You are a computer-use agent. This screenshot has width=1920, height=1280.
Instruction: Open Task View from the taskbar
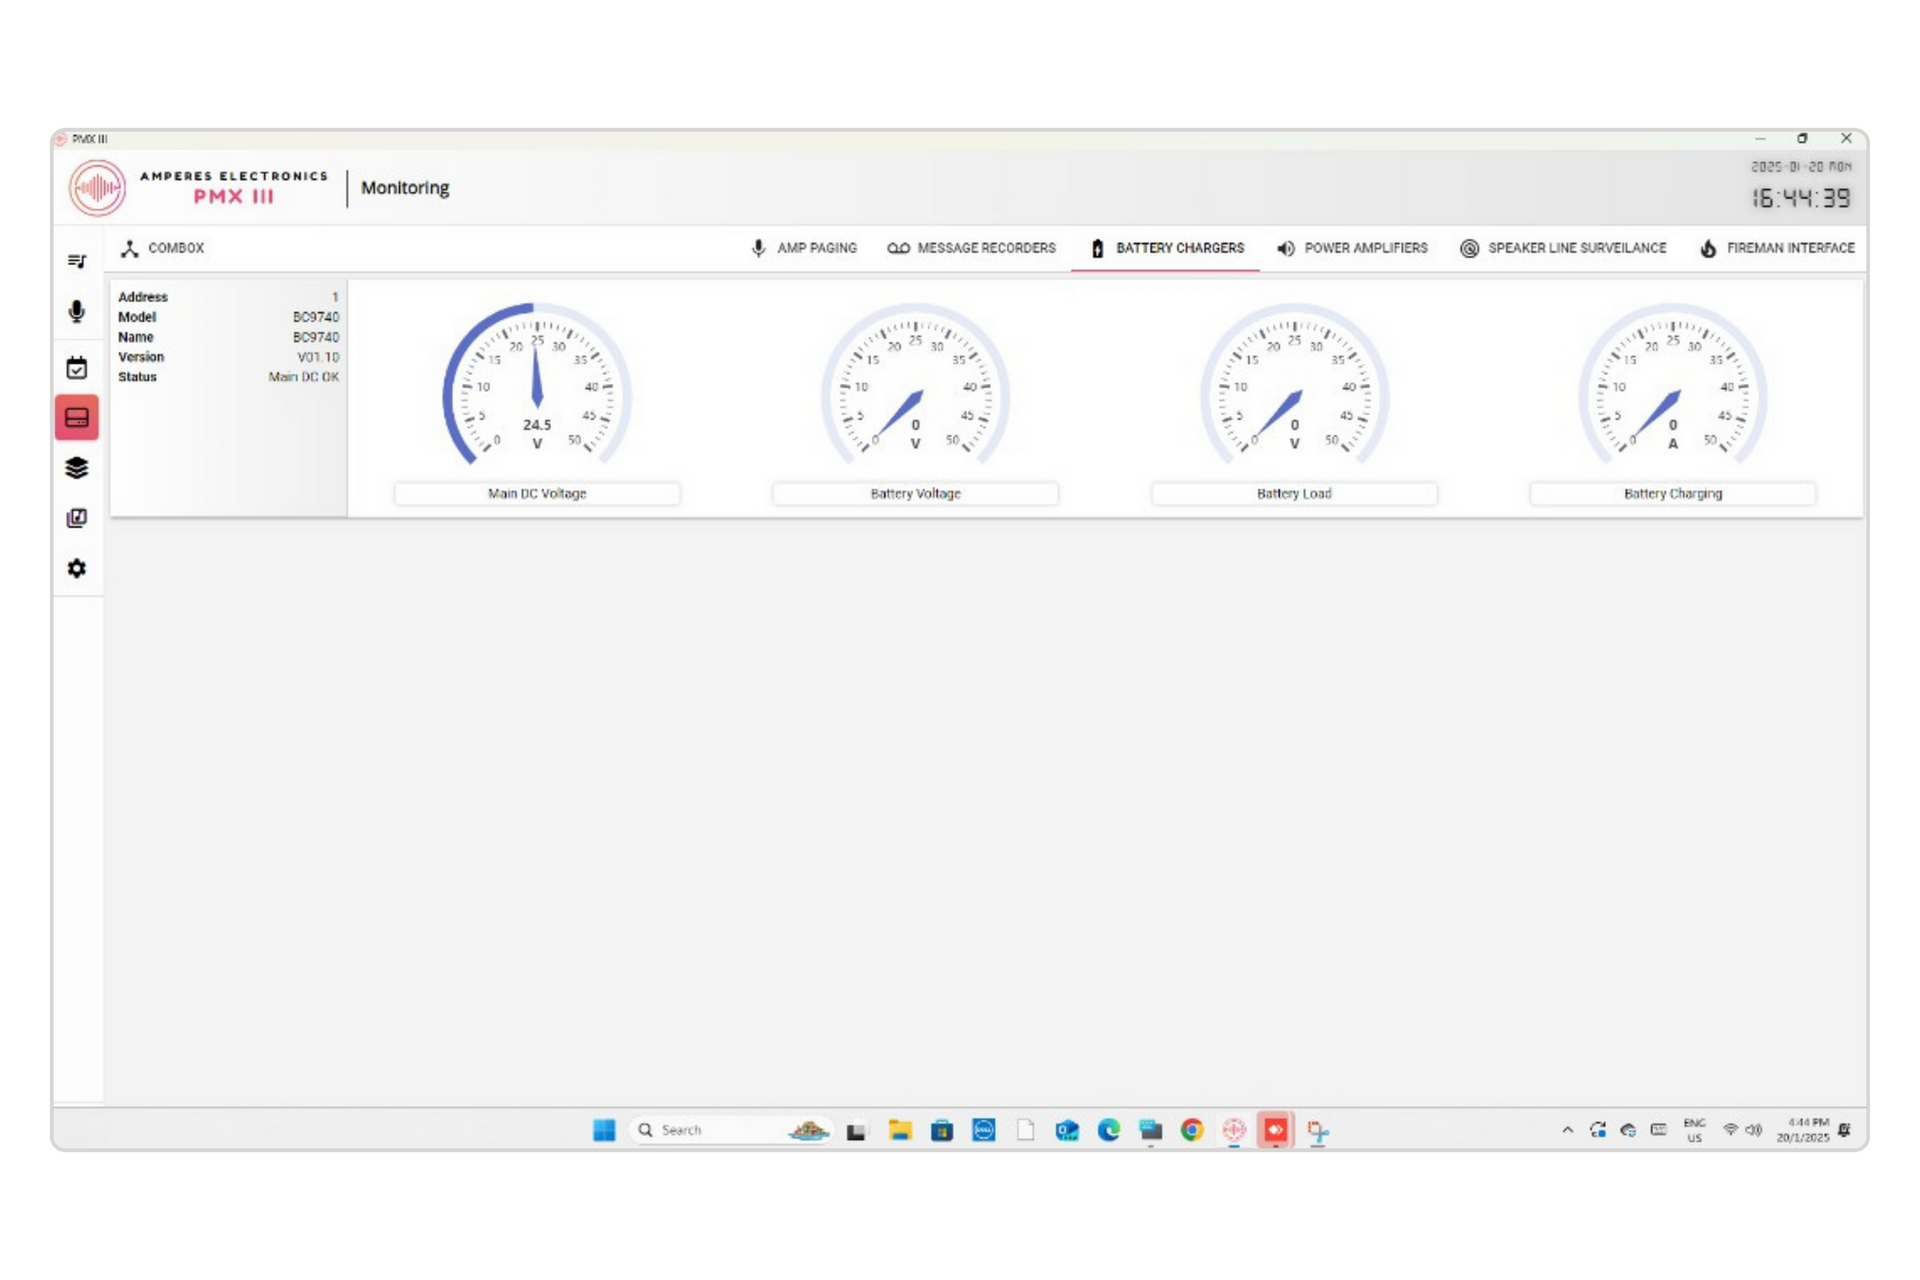tap(856, 1131)
